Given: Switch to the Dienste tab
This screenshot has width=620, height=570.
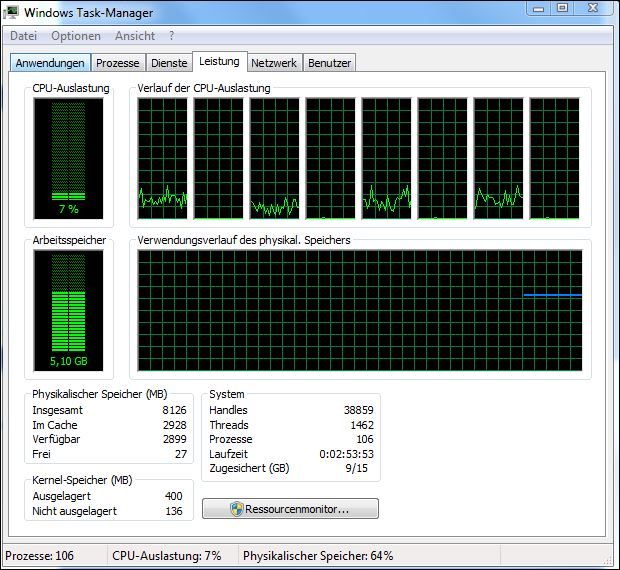Looking at the screenshot, I should [x=169, y=63].
